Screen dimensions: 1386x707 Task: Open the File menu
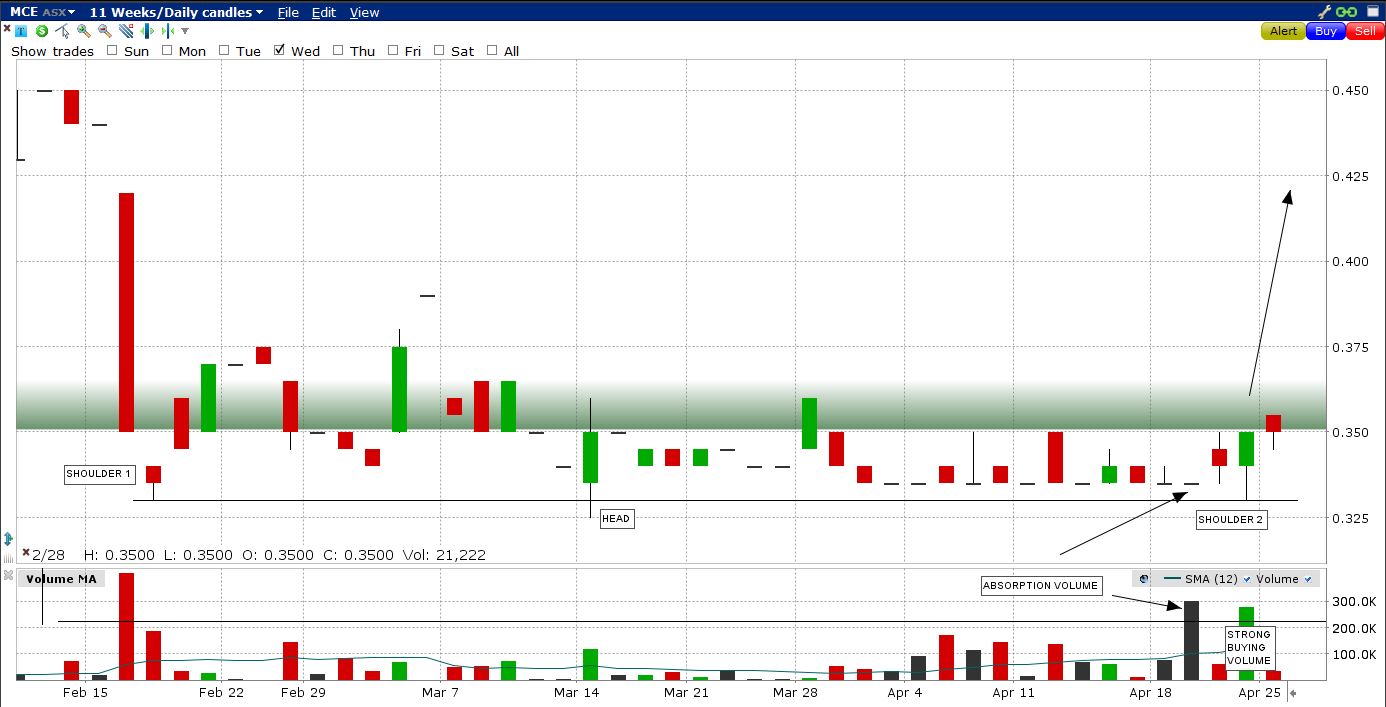pyautogui.click(x=288, y=12)
